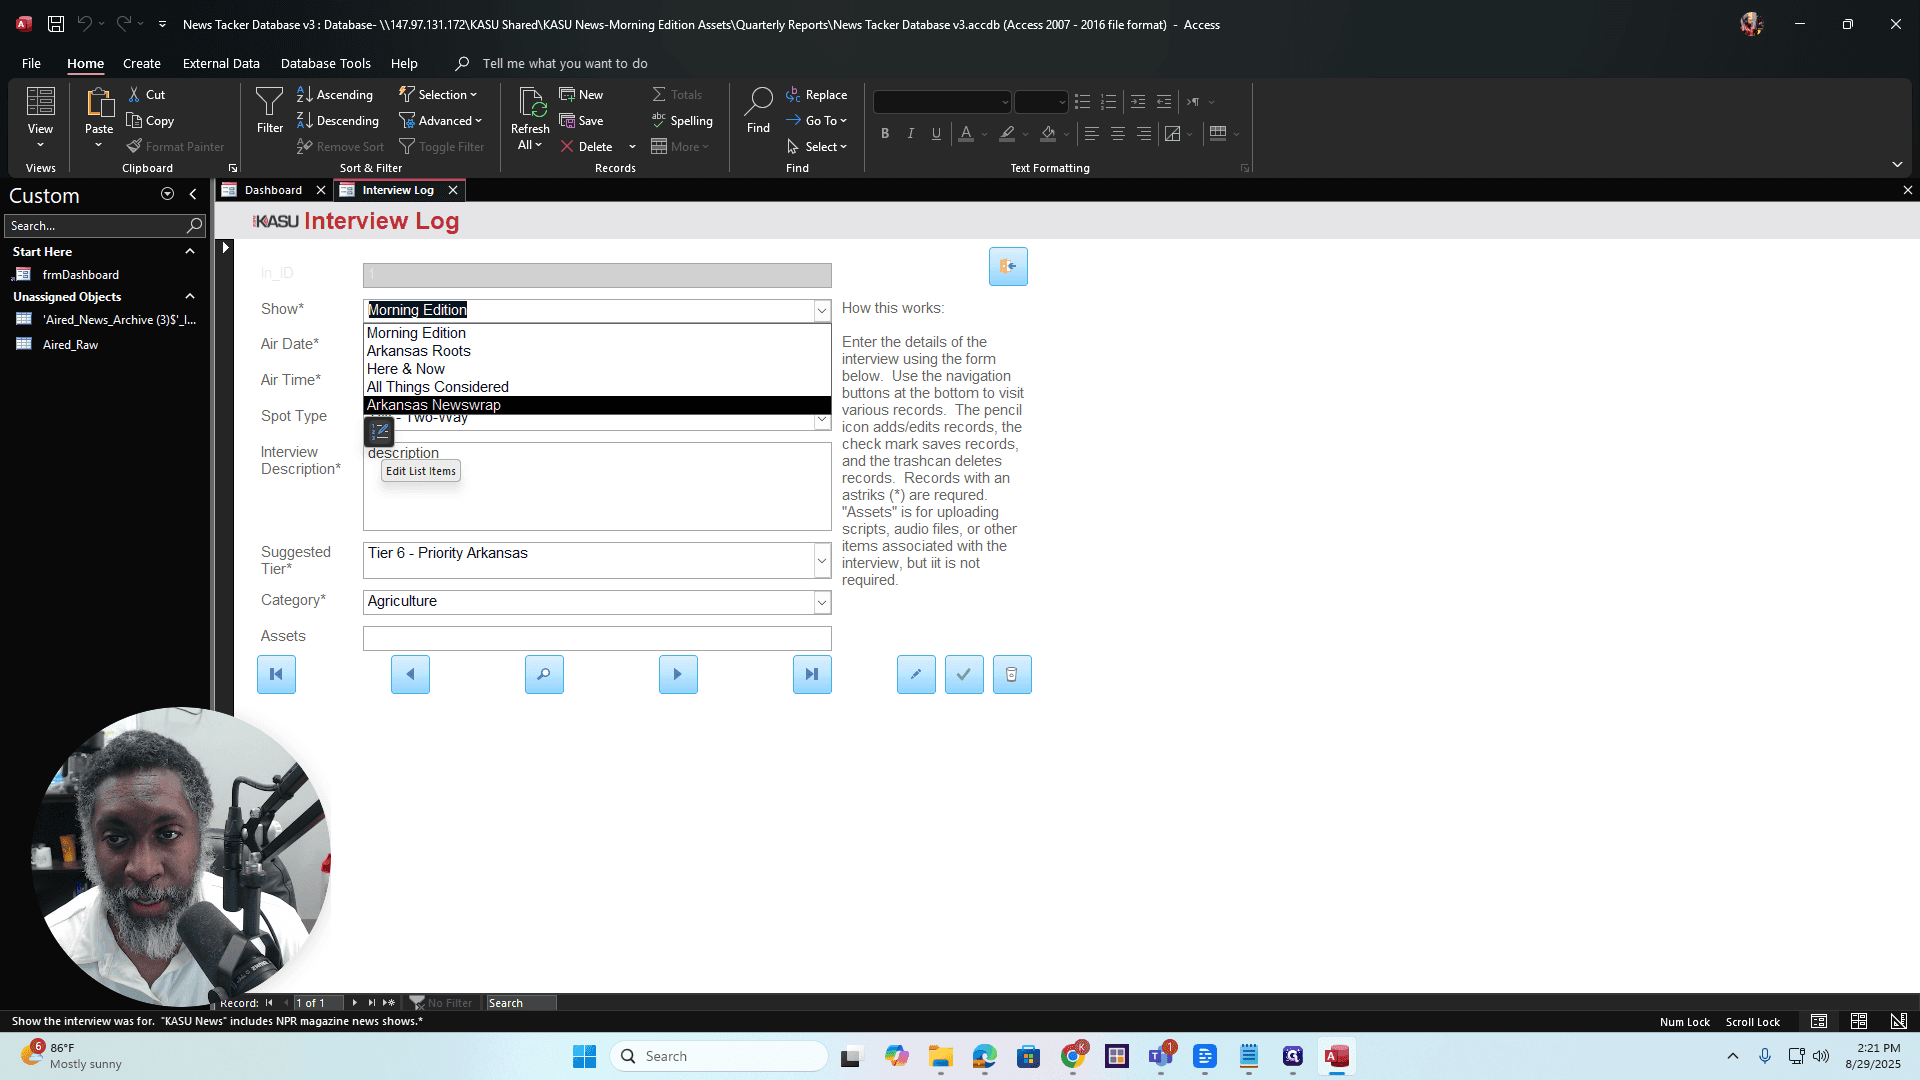This screenshot has width=1920, height=1080.
Task: Switch to Layout View in status bar
Action: (1859, 1021)
